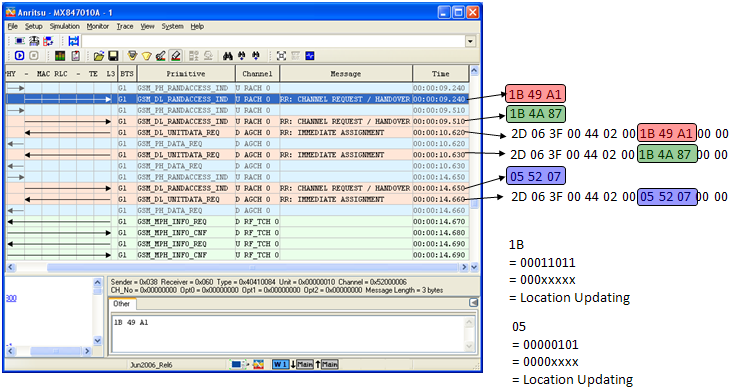Click the Anritsu logo icon in the status bar
Screen dimensions: 731x389
pyautogui.click(x=258, y=364)
